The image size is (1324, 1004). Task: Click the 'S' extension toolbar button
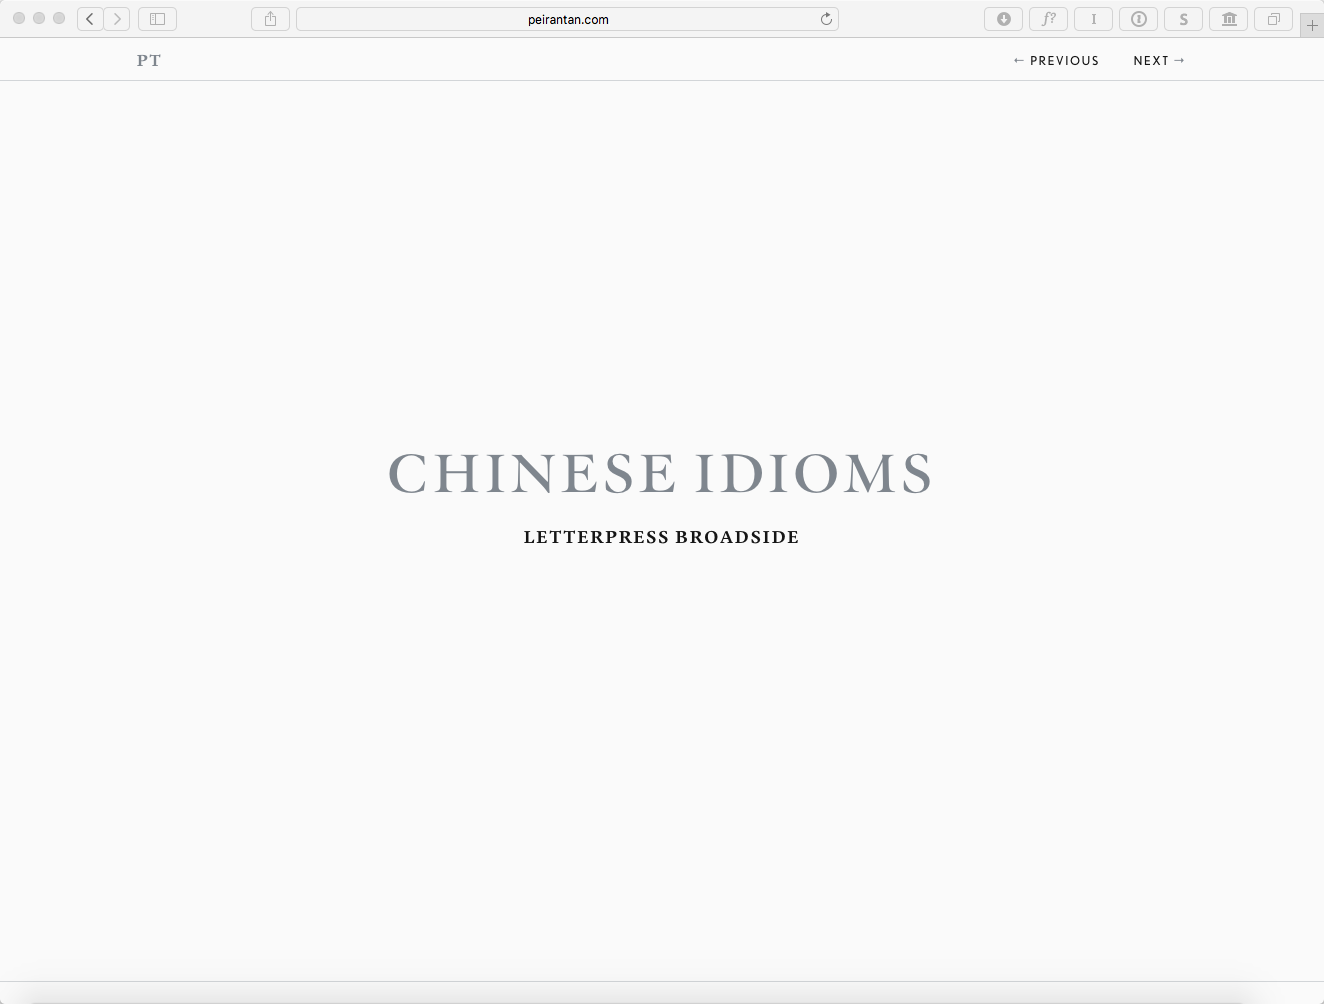pos(1183,19)
